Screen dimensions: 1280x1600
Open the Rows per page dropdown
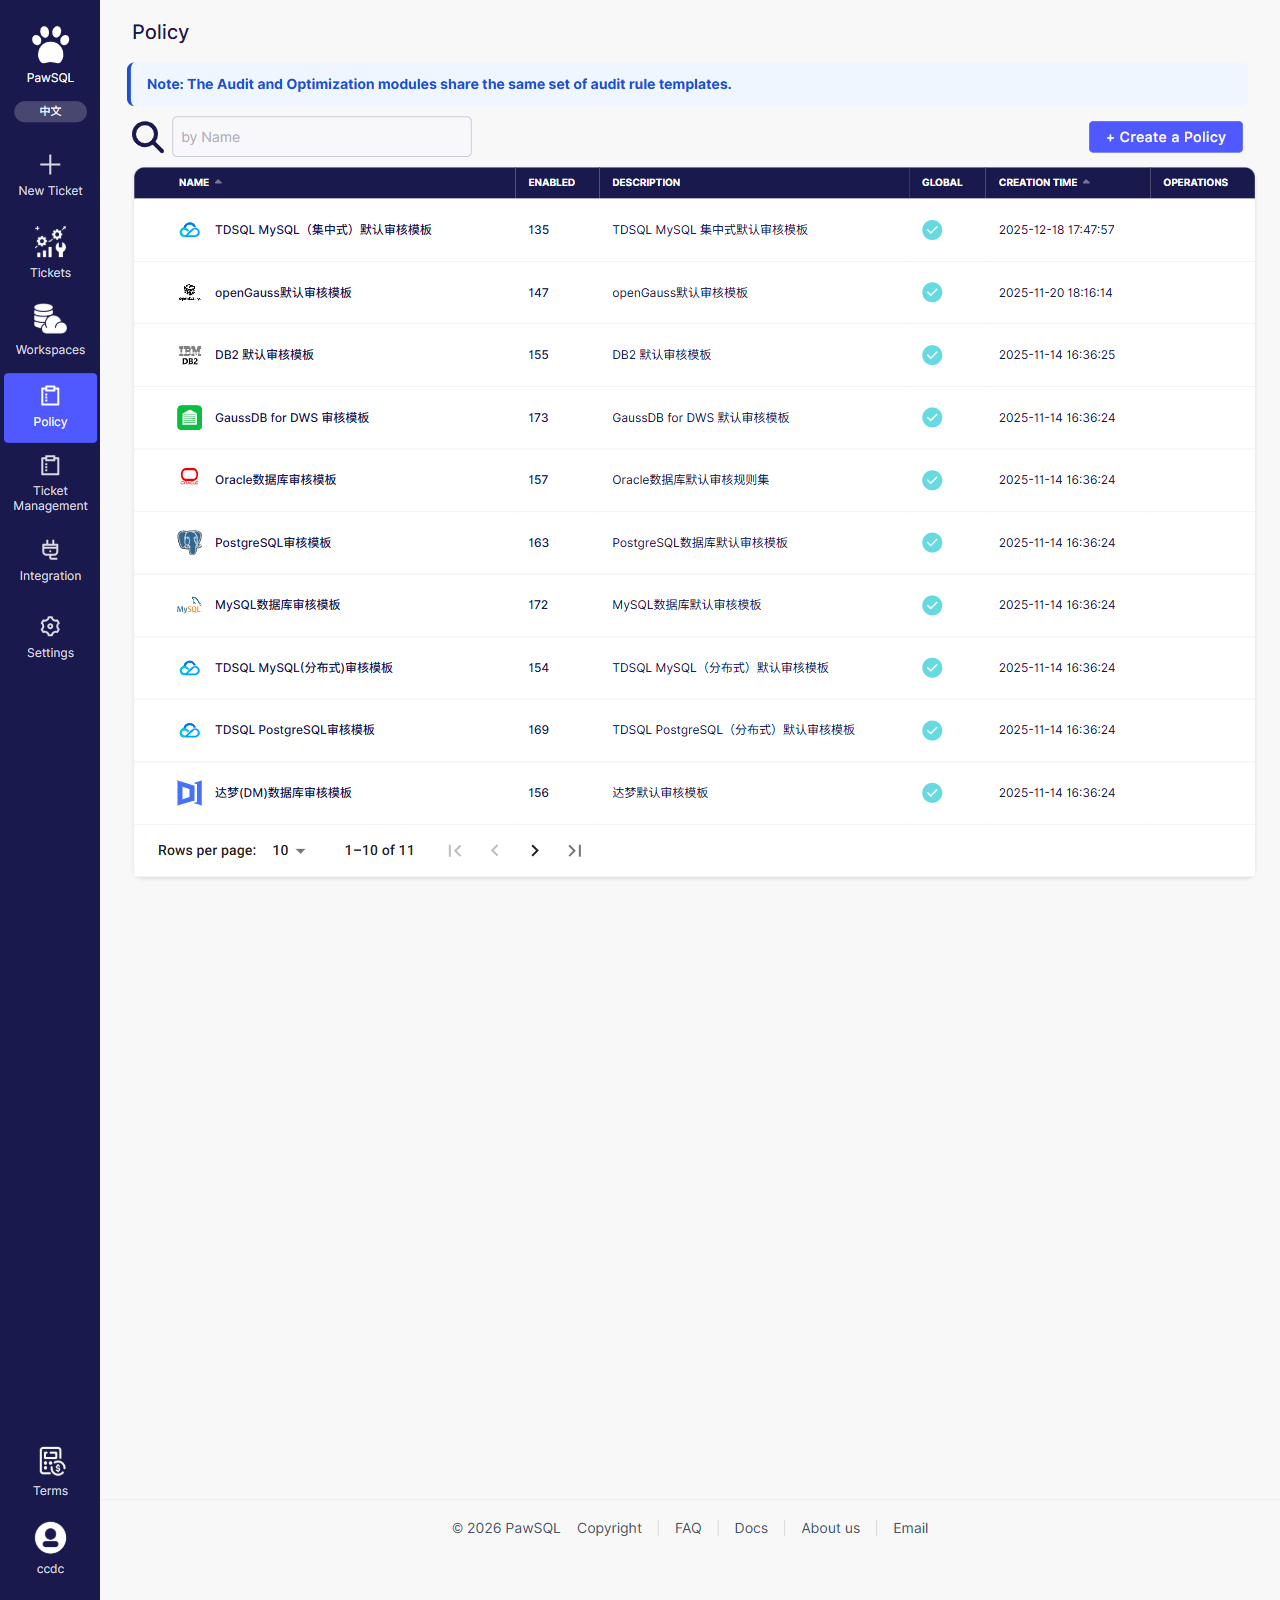(x=289, y=851)
